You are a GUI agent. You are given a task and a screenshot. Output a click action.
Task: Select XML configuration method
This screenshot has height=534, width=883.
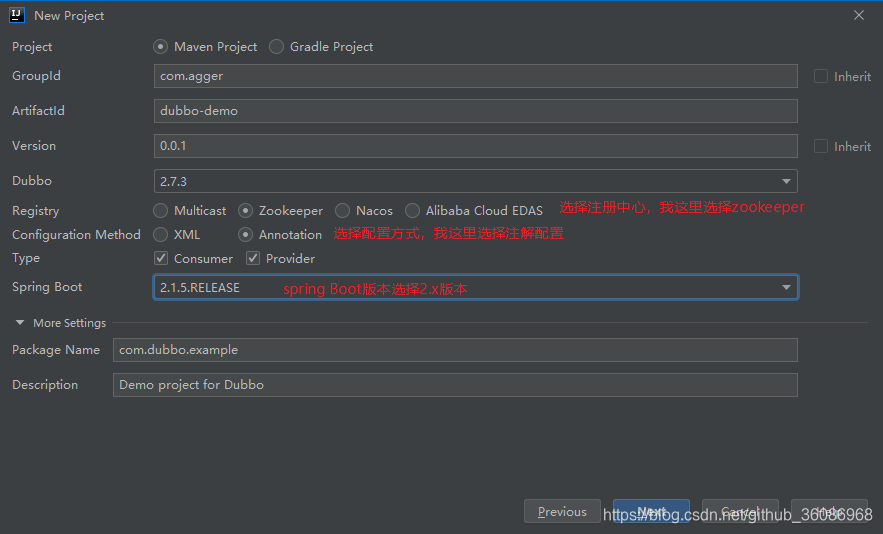[x=160, y=234]
